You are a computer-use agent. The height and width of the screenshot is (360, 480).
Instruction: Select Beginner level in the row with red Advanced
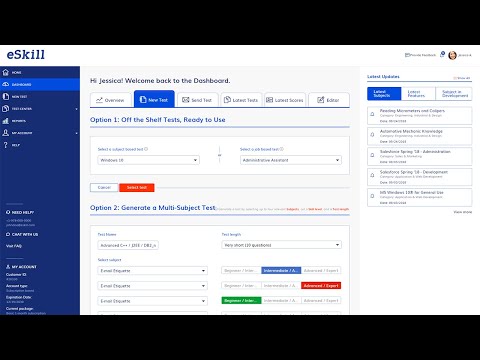click(241, 286)
